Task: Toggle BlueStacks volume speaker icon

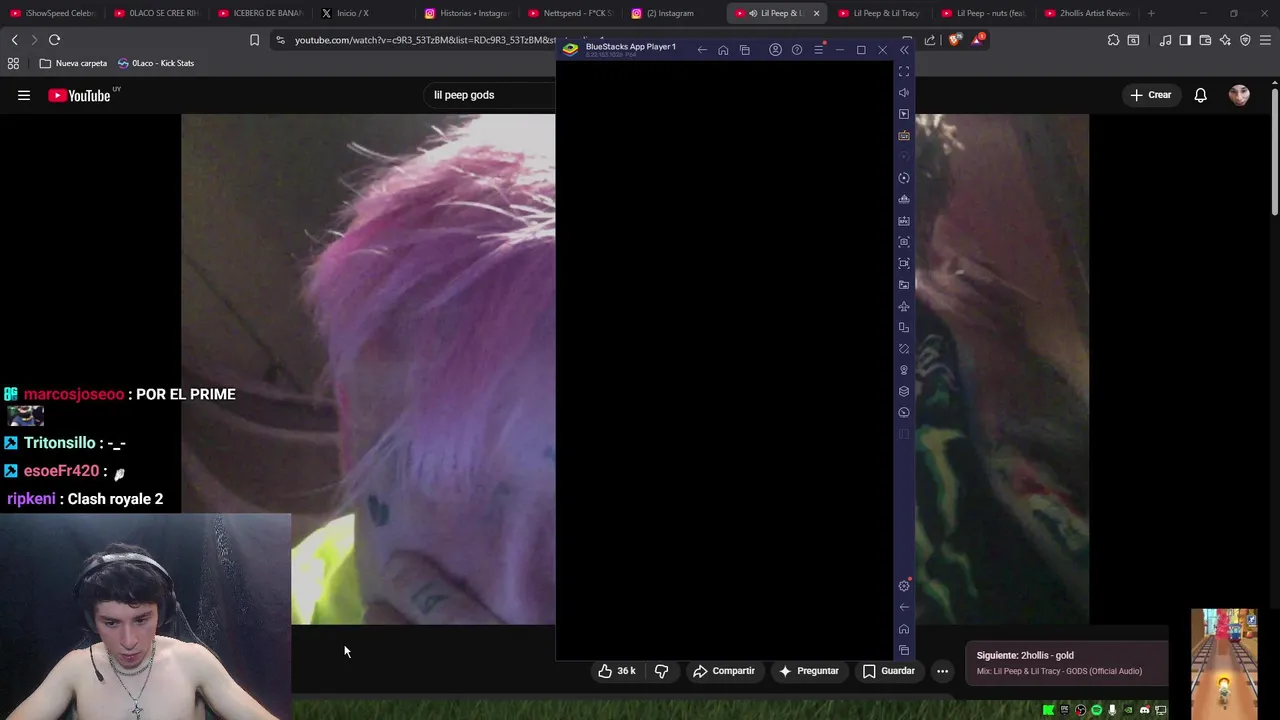Action: pyautogui.click(x=904, y=93)
